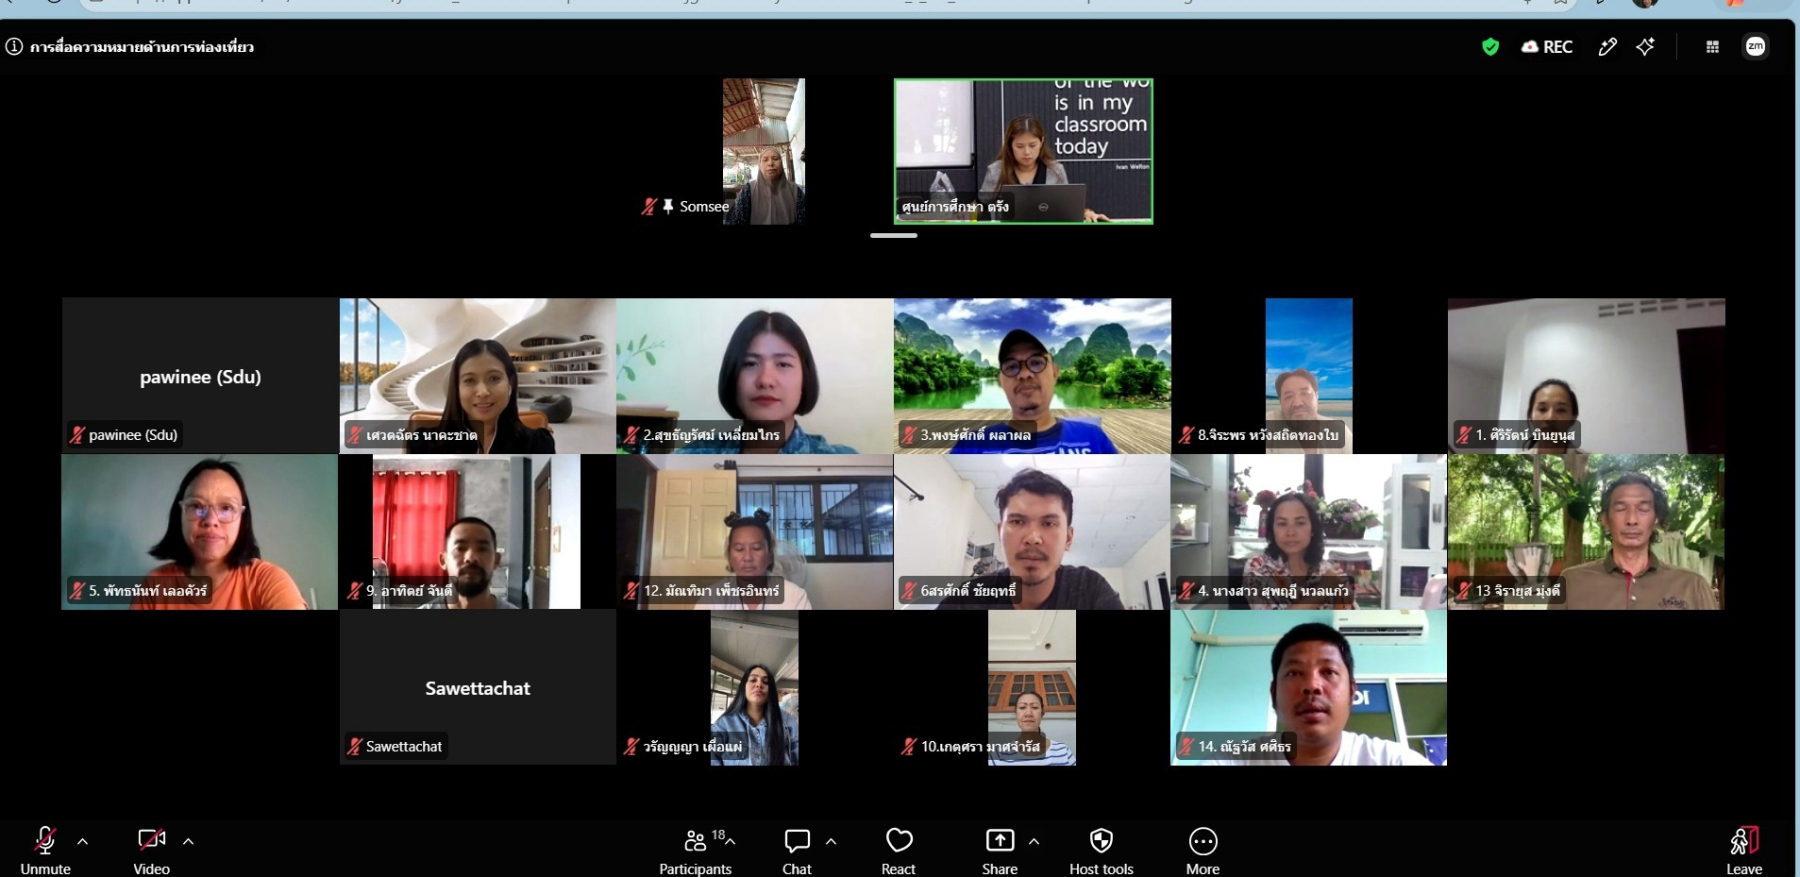The height and width of the screenshot is (877, 1800).
Task: Select the Sawettachat participant tile
Action: click(478, 688)
